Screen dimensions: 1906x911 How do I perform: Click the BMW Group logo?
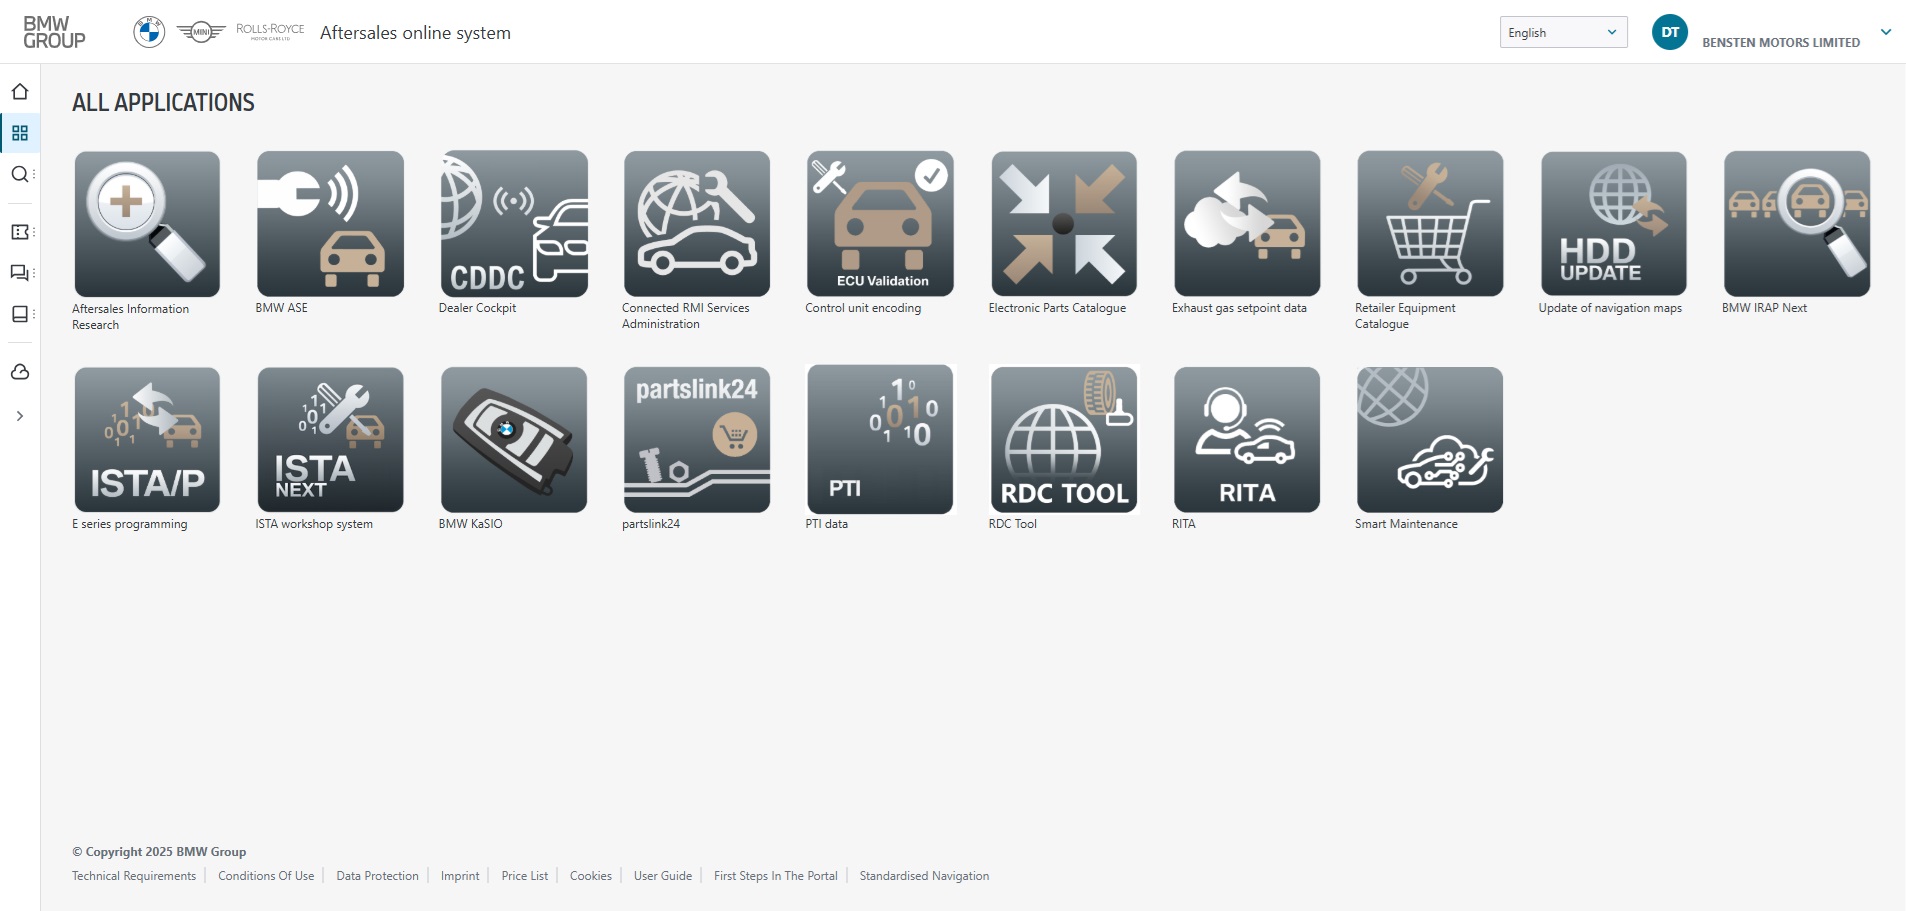click(54, 32)
